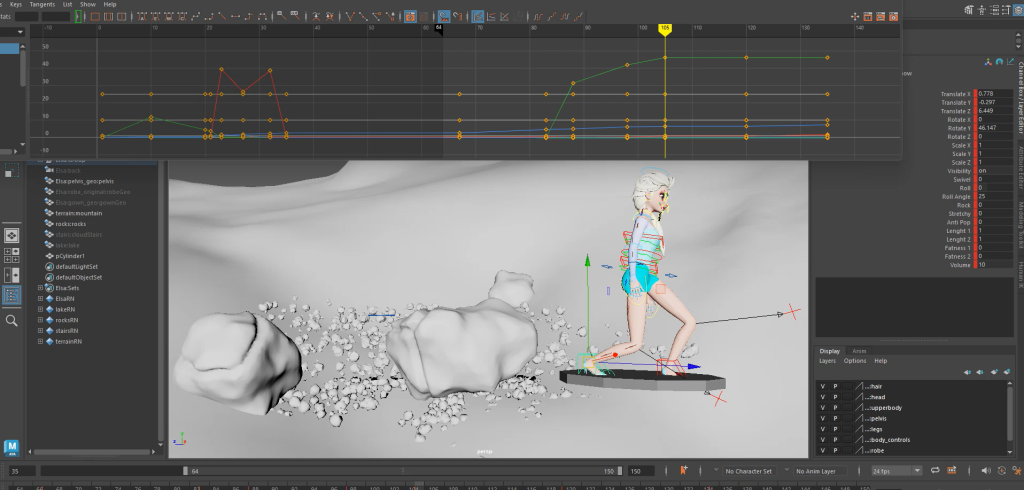This screenshot has height=490, width=1024.
Task: Select the Visibility channel label
Action: coord(959,171)
